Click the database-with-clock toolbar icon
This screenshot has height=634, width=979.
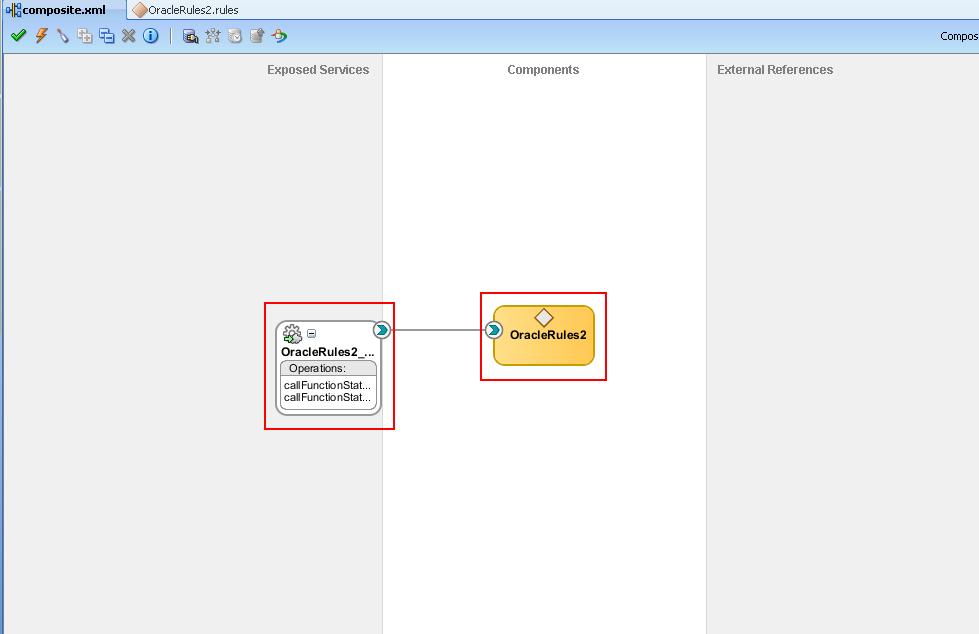[x=235, y=35]
